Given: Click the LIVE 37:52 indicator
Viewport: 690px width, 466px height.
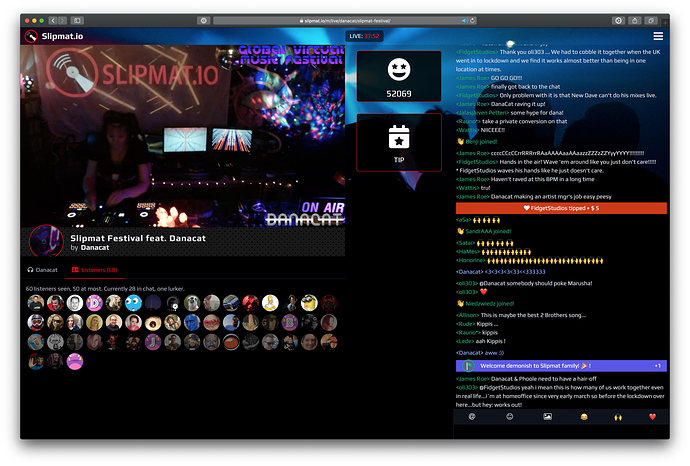Looking at the screenshot, I should pos(364,36).
